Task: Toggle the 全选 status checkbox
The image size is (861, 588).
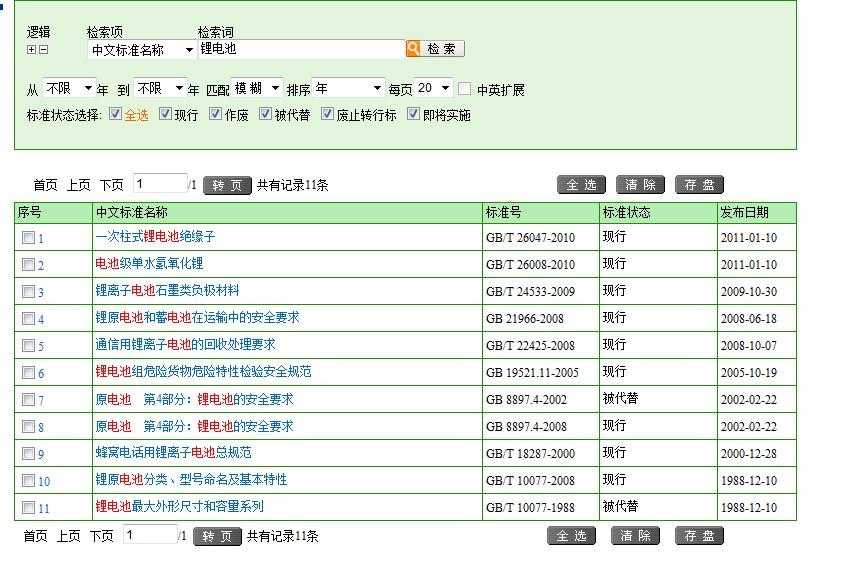Action: (115, 114)
